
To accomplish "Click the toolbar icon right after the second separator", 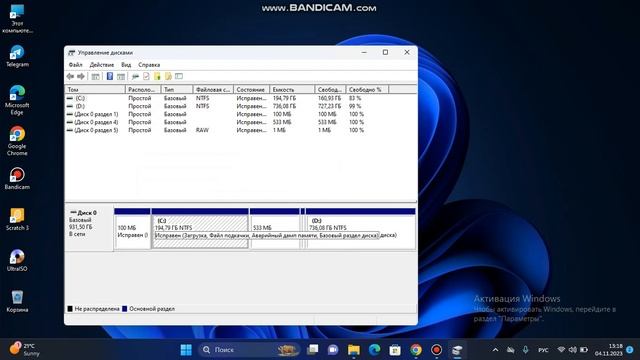I will [135, 76].
